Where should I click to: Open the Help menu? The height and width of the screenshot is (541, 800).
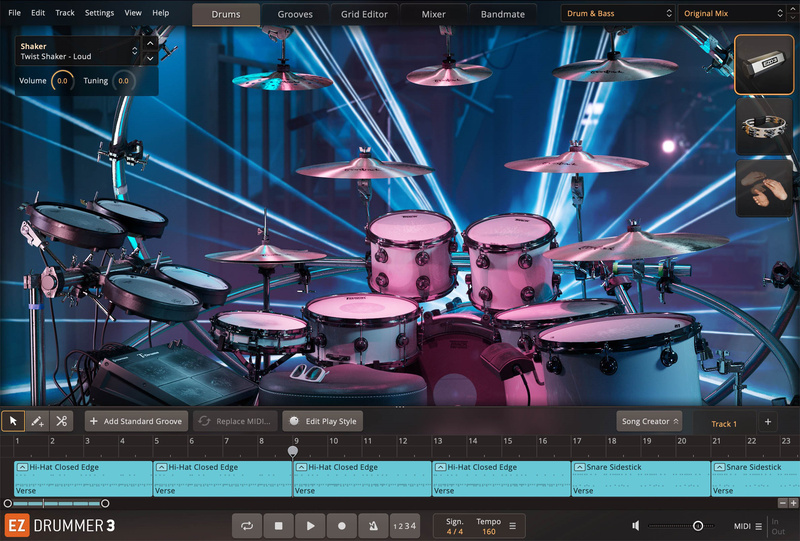click(x=161, y=13)
